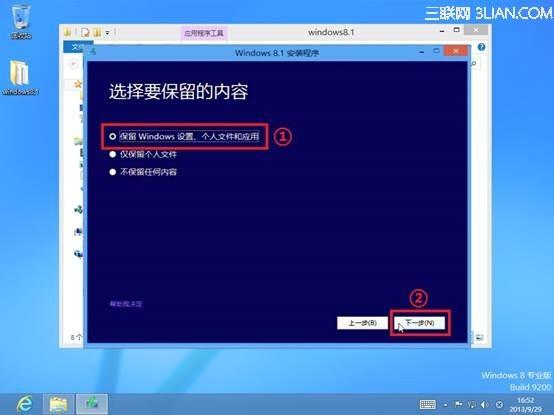Open Action Center flag icon in tray

[459, 404]
